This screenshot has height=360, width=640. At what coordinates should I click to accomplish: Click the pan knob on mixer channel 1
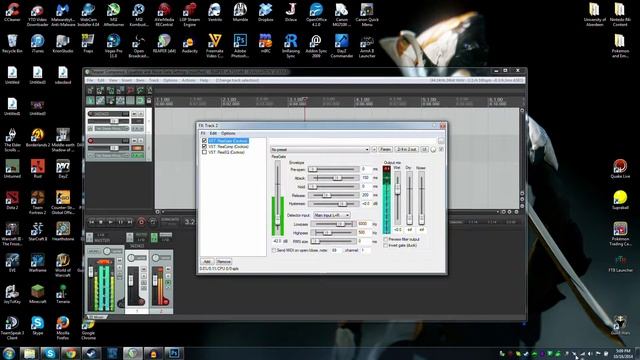click(x=131, y=258)
